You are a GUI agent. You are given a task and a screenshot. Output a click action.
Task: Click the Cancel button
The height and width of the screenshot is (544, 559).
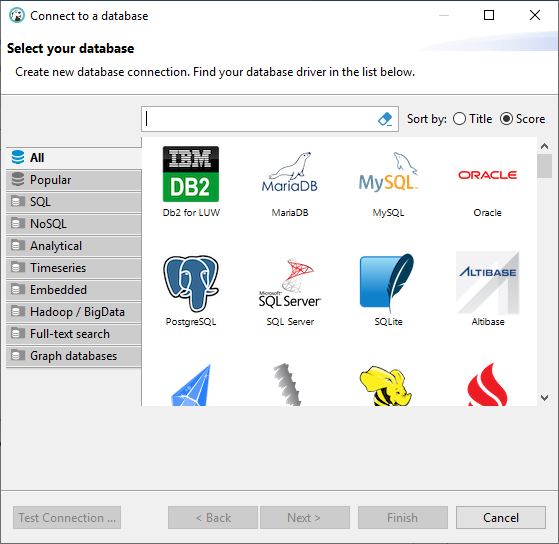pyautogui.click(x=501, y=517)
